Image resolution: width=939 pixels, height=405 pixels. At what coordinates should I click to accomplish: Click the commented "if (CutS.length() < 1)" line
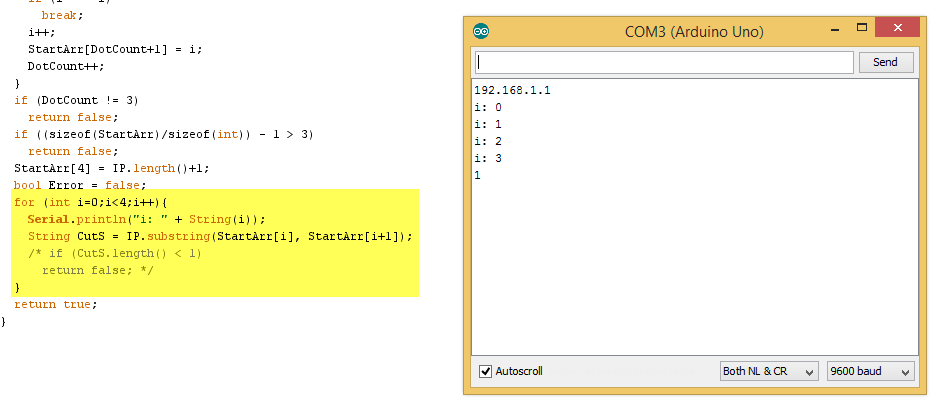pos(114,253)
